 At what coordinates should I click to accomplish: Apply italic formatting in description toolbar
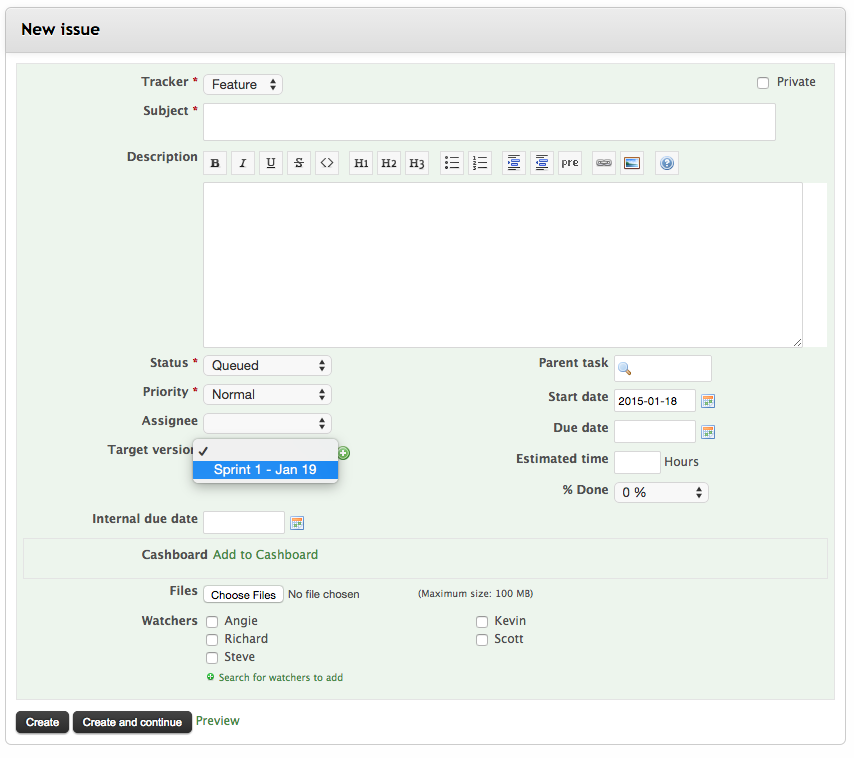coord(243,163)
